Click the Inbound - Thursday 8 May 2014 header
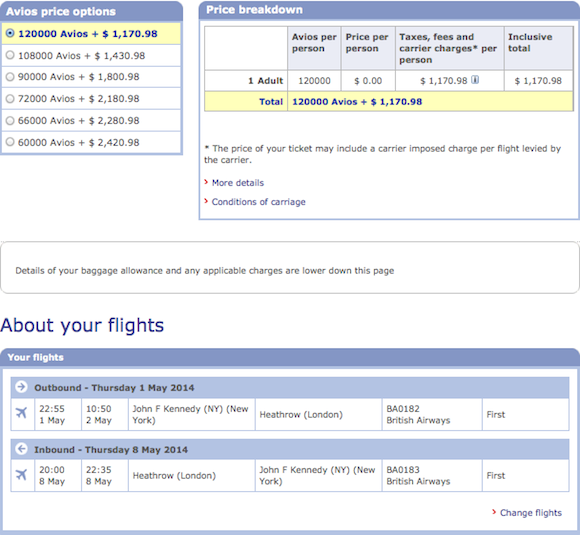 290,450
